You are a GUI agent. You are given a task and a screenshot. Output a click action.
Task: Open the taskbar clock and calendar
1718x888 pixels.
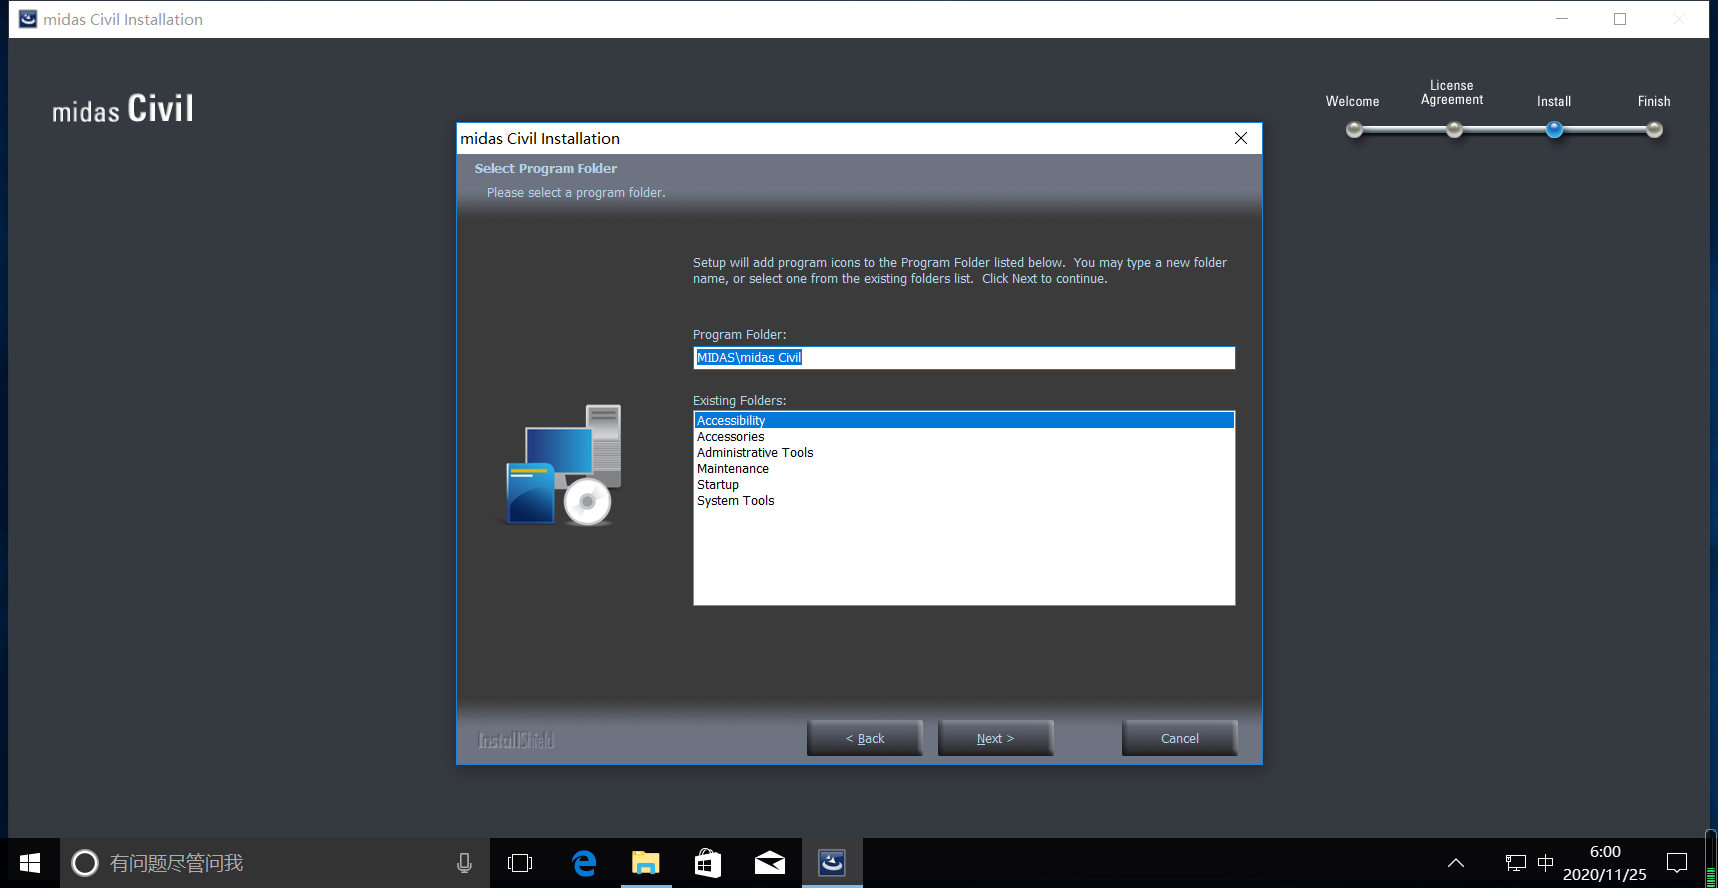(1605, 863)
